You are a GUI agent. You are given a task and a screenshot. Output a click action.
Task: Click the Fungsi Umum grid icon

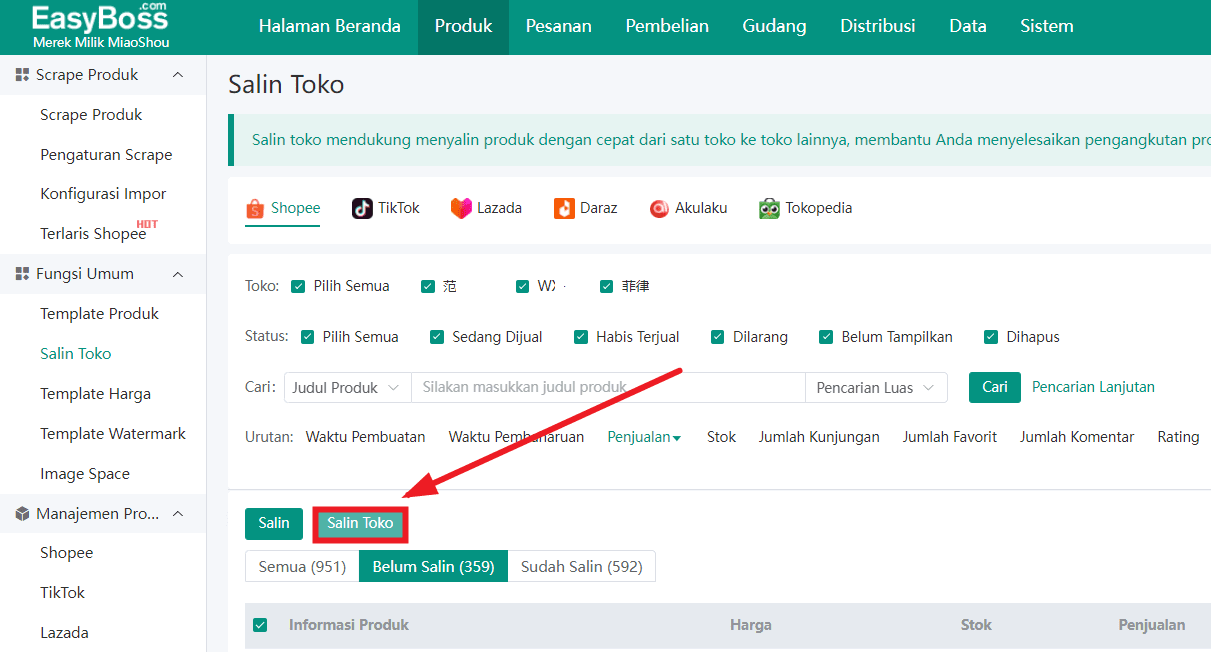(x=23, y=274)
